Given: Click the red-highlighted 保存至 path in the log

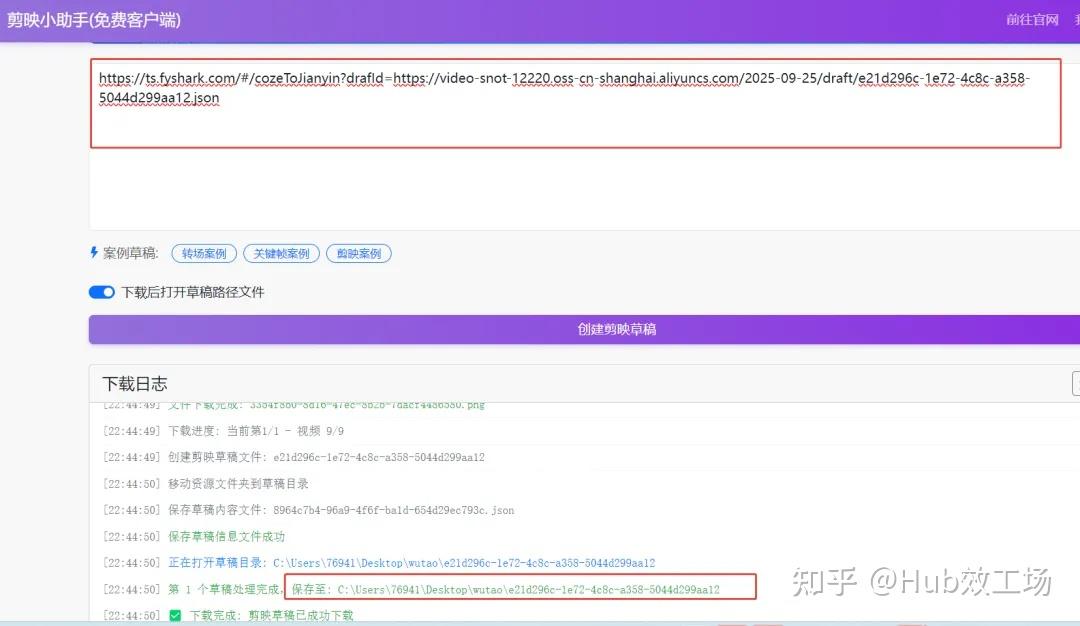Looking at the screenshot, I should pos(520,588).
